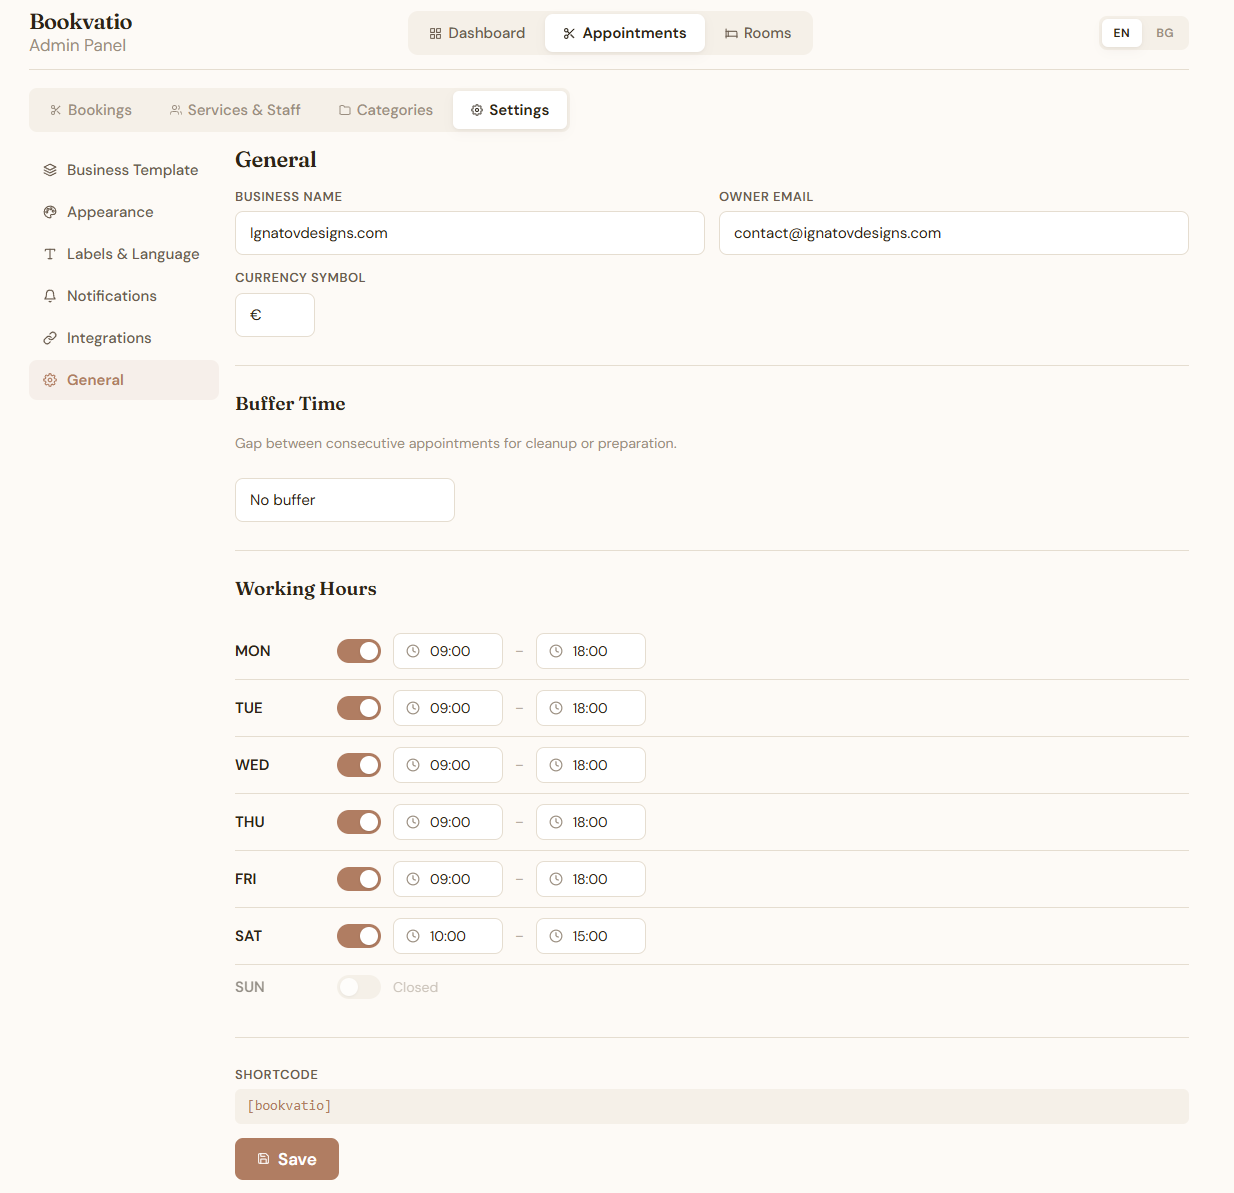Edit Thursday end time 18:00

tap(591, 822)
